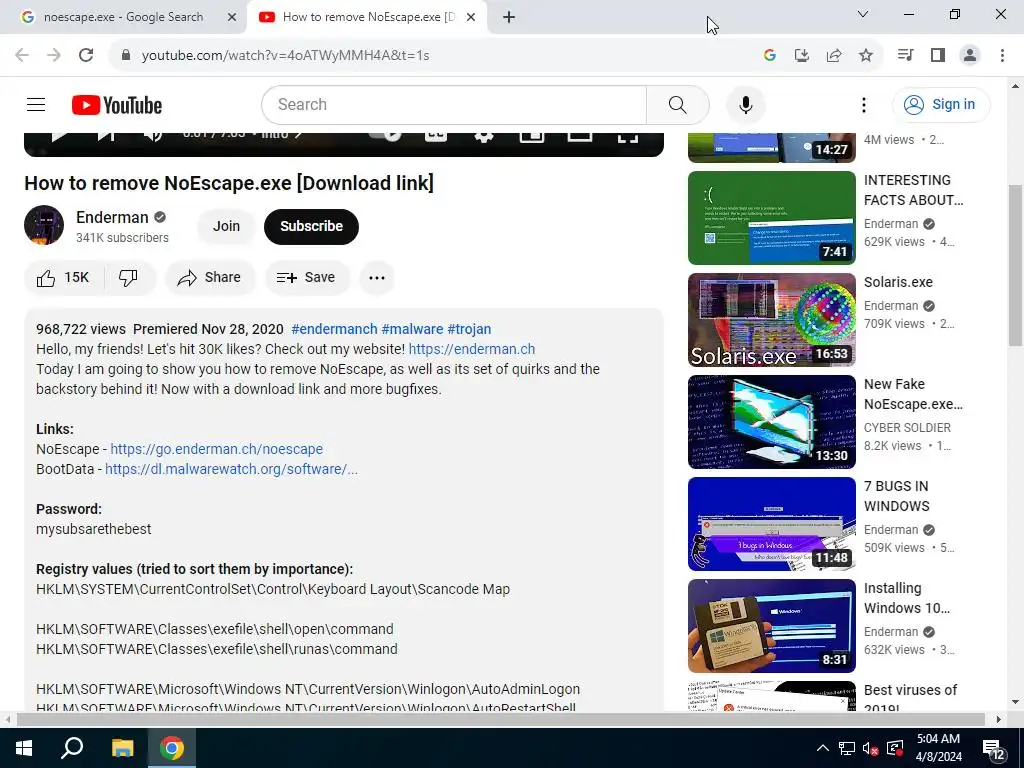This screenshot has width=1024, height=768.
Task: Show hidden system tray icons chevron
Action: [822, 748]
